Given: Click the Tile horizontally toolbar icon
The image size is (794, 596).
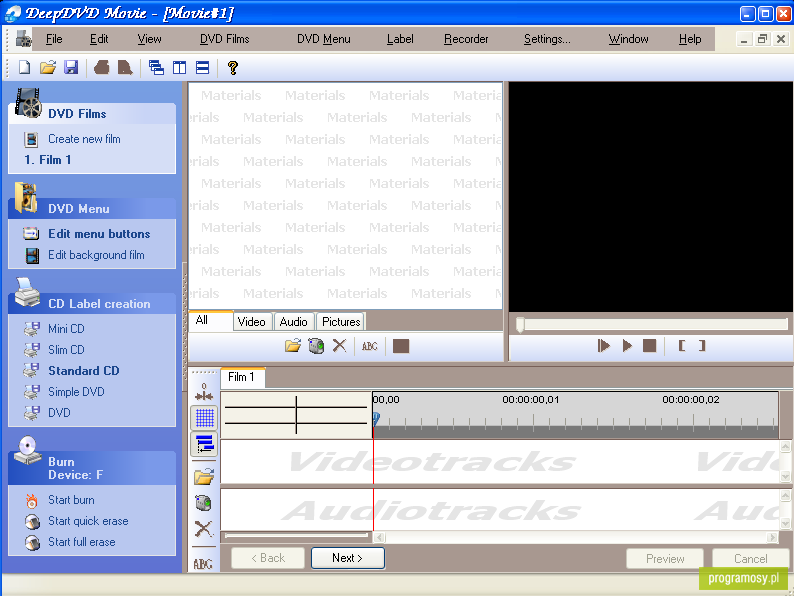Looking at the screenshot, I should point(203,67).
